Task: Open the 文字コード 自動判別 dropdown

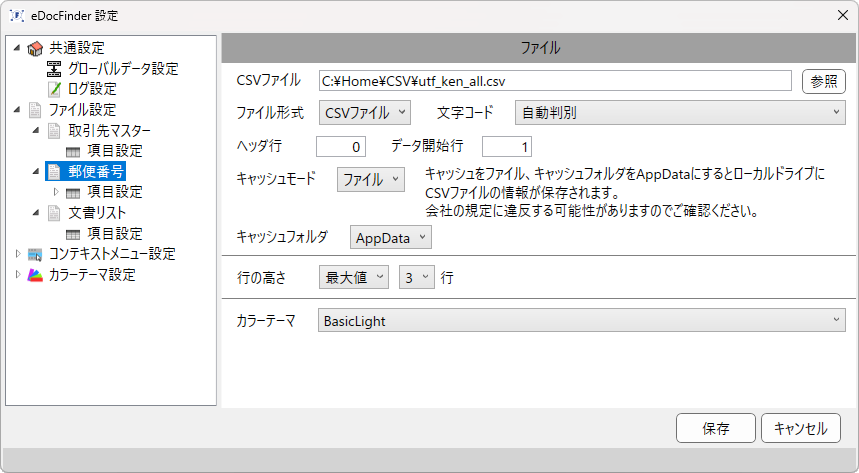Action: 680,112
